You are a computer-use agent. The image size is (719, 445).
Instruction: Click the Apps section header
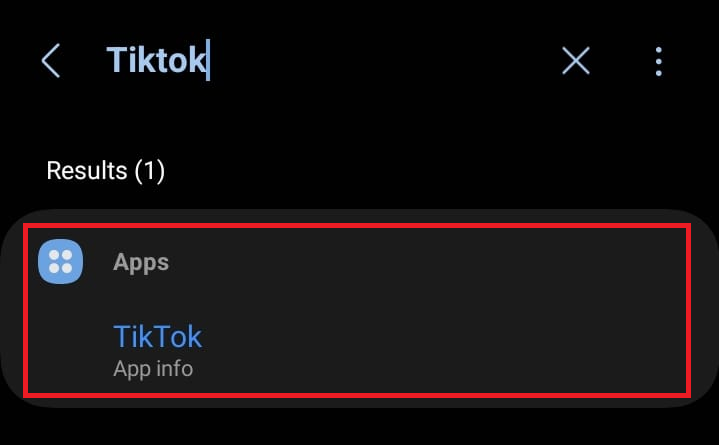pos(141,262)
